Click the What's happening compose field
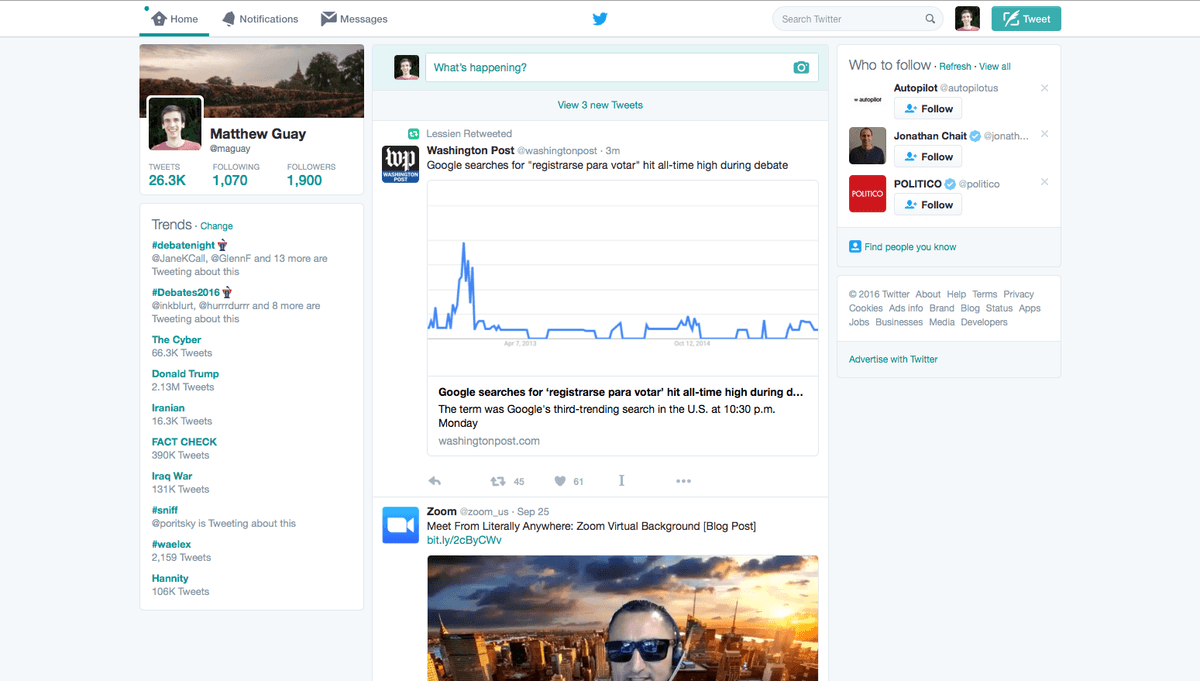The image size is (1200, 681). 622,67
